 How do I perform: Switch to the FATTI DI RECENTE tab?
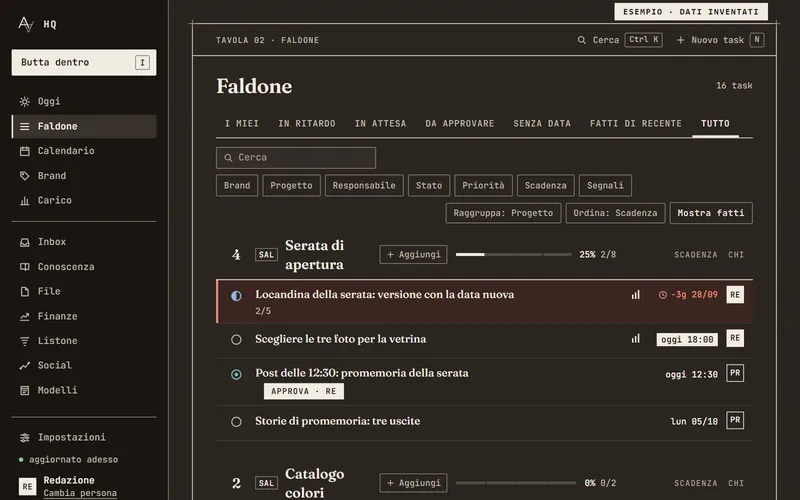(636, 123)
